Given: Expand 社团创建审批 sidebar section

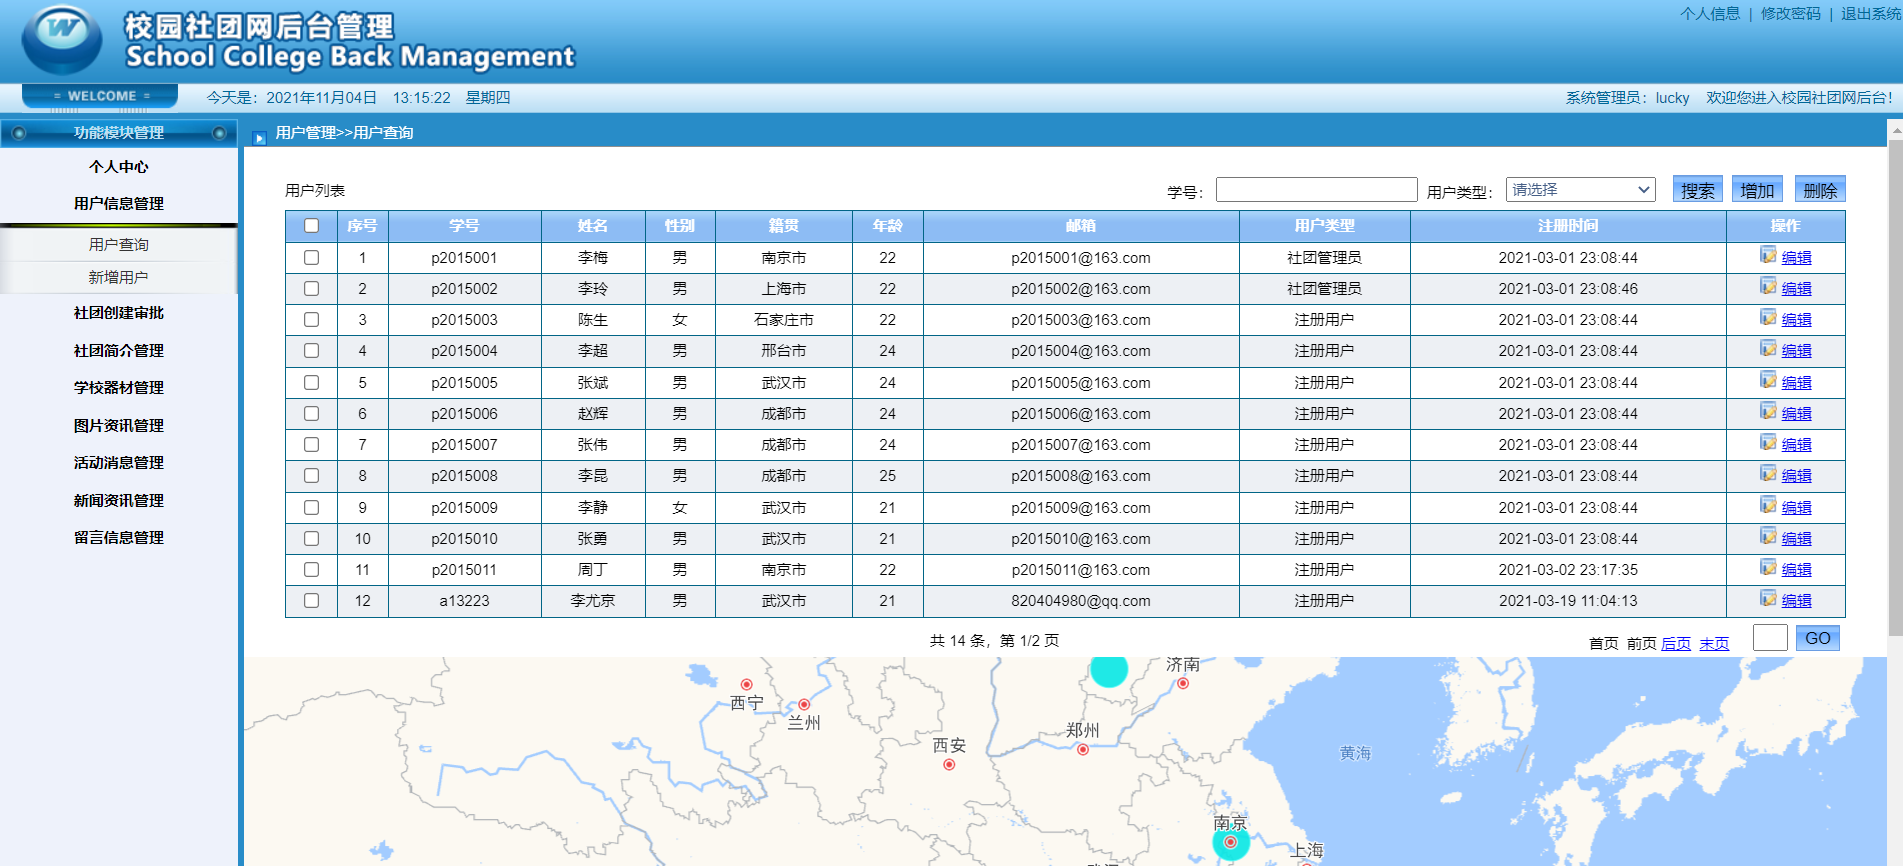Looking at the screenshot, I should point(119,313).
